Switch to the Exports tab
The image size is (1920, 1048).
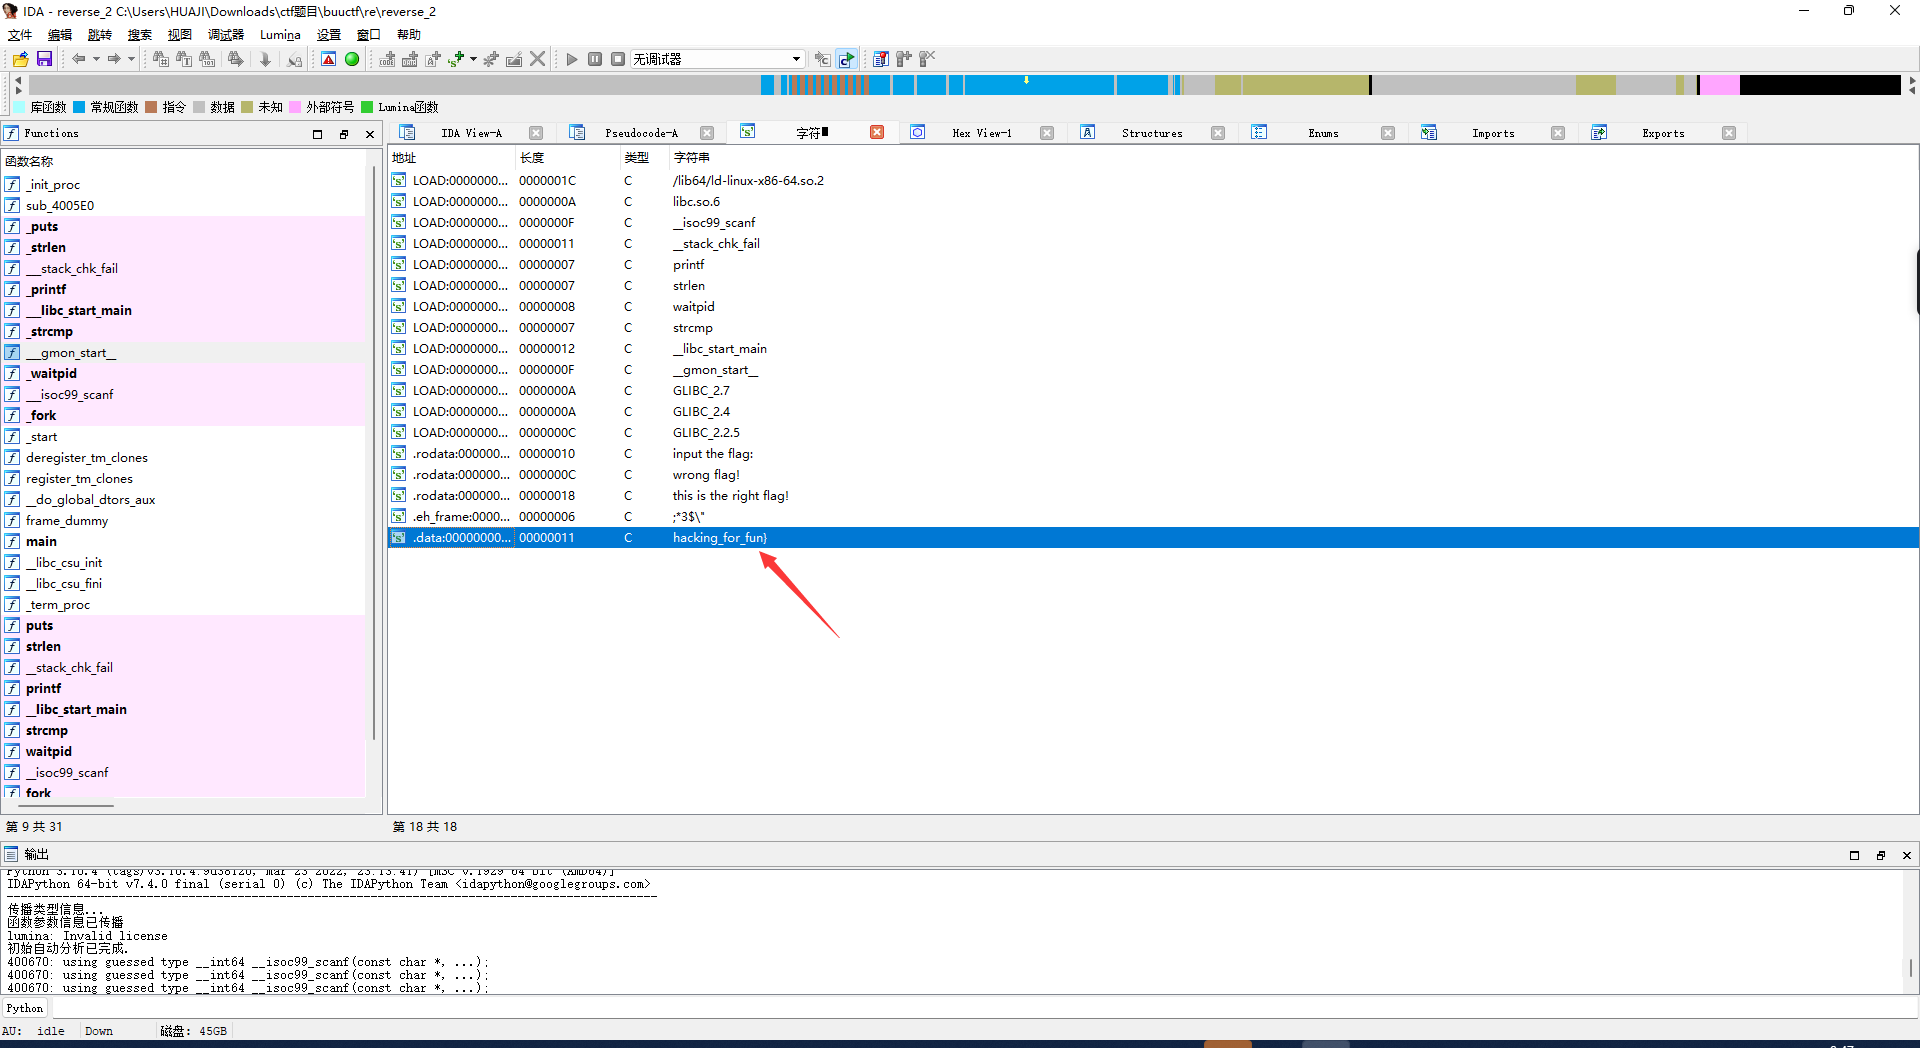pyautogui.click(x=1662, y=133)
